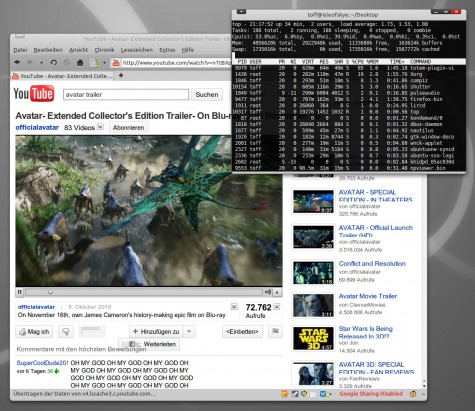Viewport: 475px width, 411px height.
Task: Go to home page via house icon
Action: (x=80, y=62)
